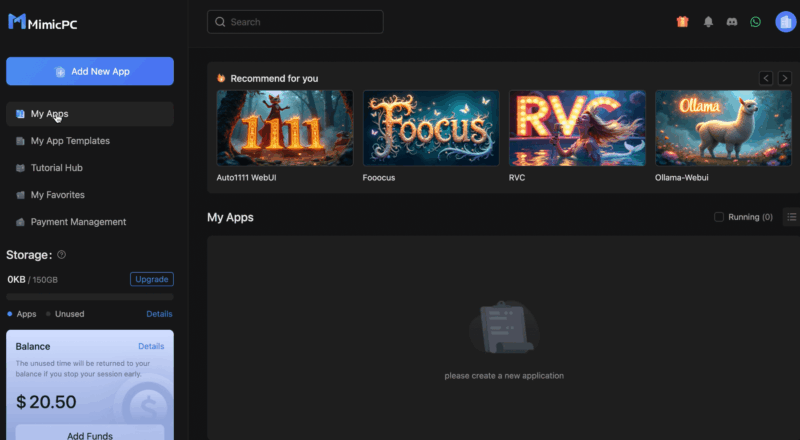The width and height of the screenshot is (800, 440).
Task: Click the Add Funds button
Action: coord(90,434)
